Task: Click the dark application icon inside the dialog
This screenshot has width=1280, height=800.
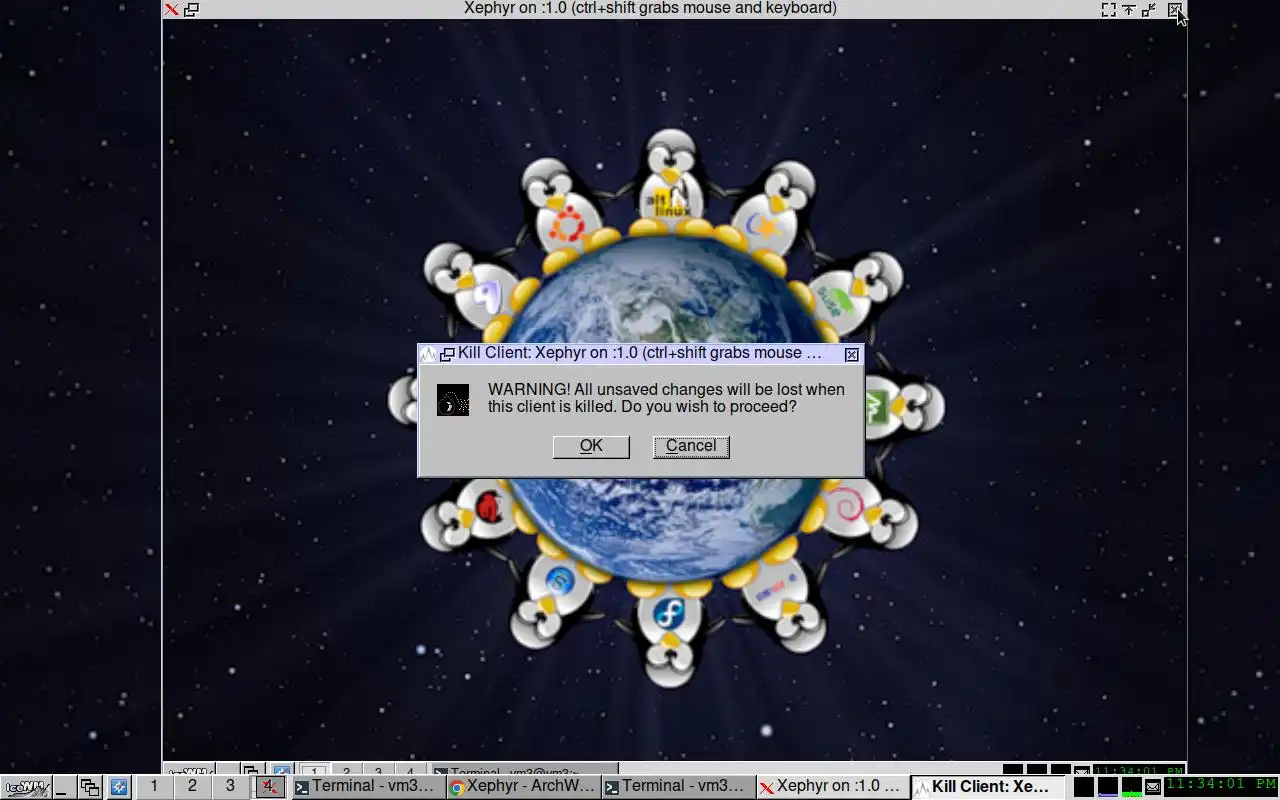Action: [x=453, y=400]
